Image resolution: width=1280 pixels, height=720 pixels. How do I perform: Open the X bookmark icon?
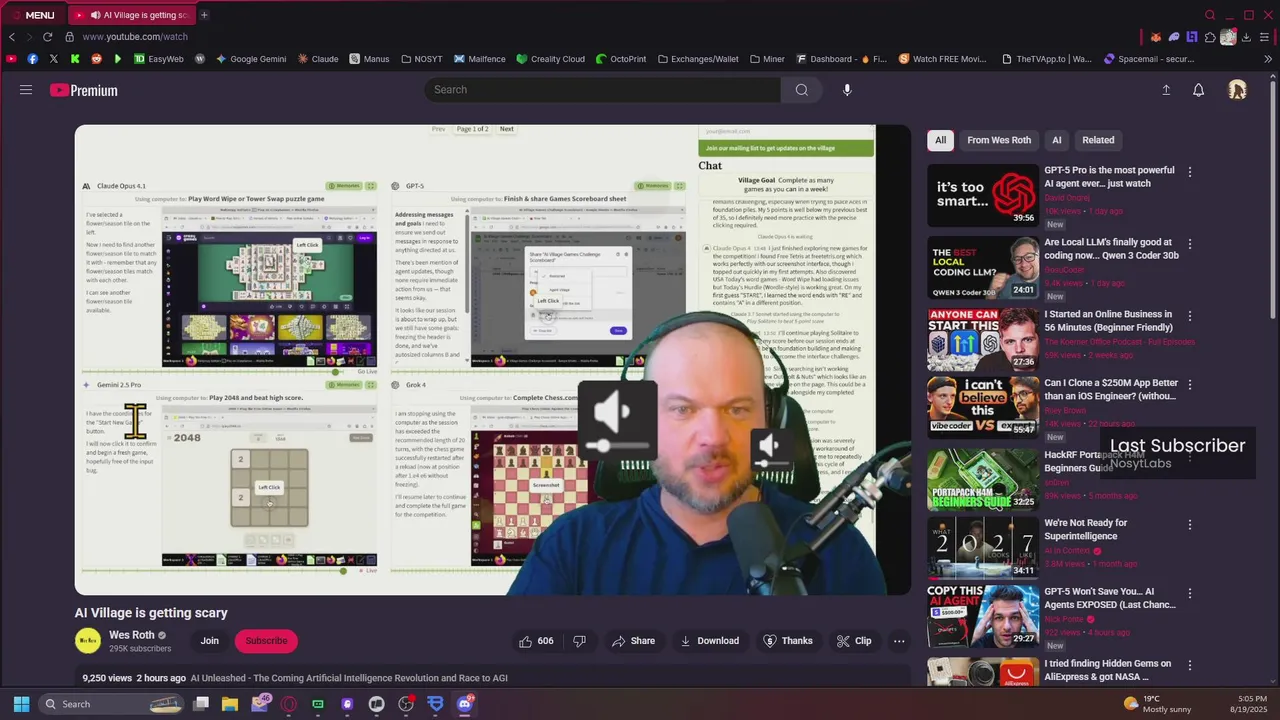point(54,59)
